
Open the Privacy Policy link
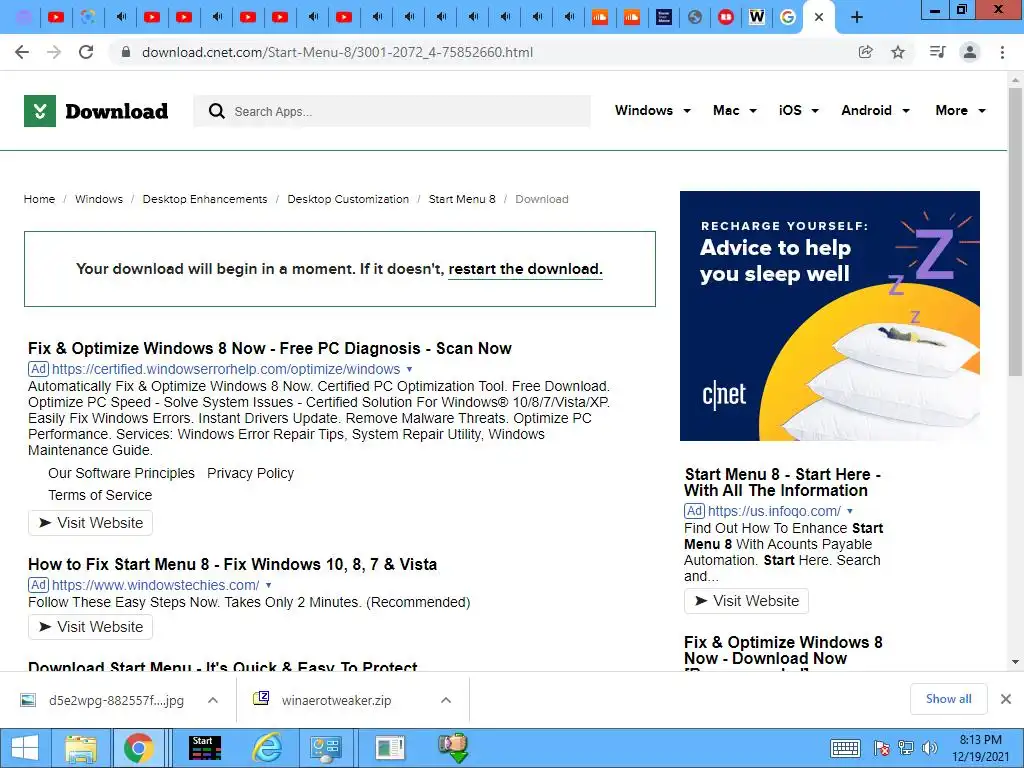click(x=251, y=473)
